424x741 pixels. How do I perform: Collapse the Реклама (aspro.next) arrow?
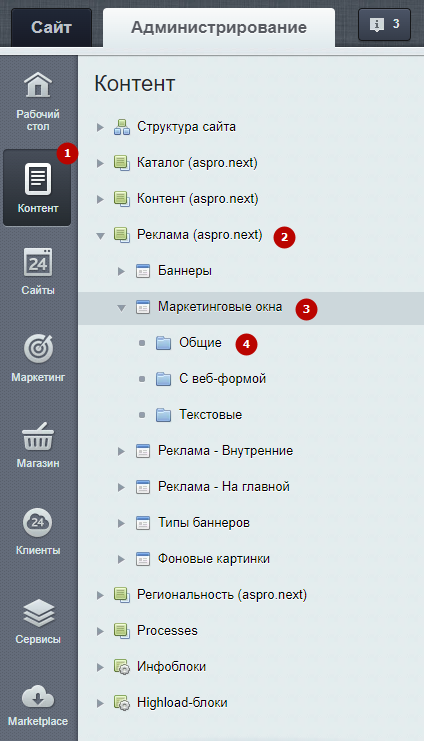pyautogui.click(x=100, y=235)
